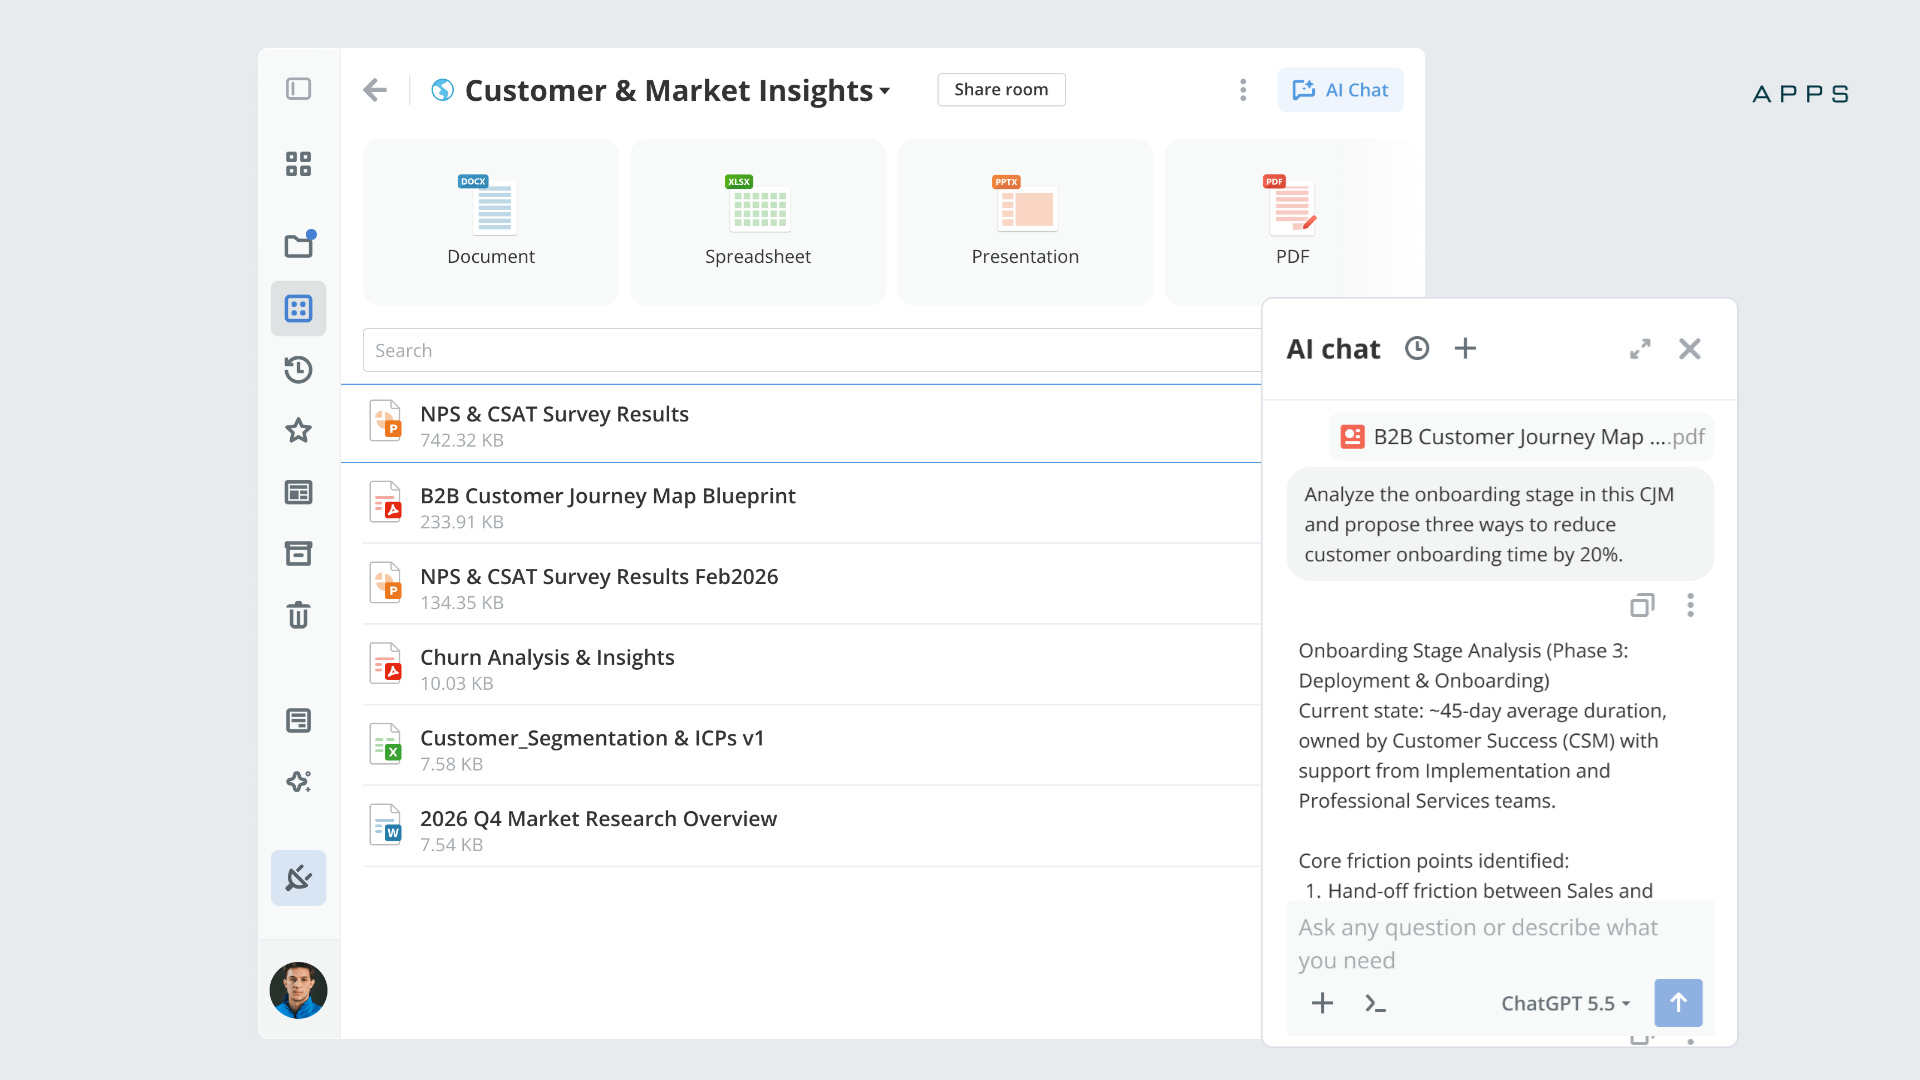
Task: Attach a file with the chat plus icon
Action: (x=1322, y=1003)
